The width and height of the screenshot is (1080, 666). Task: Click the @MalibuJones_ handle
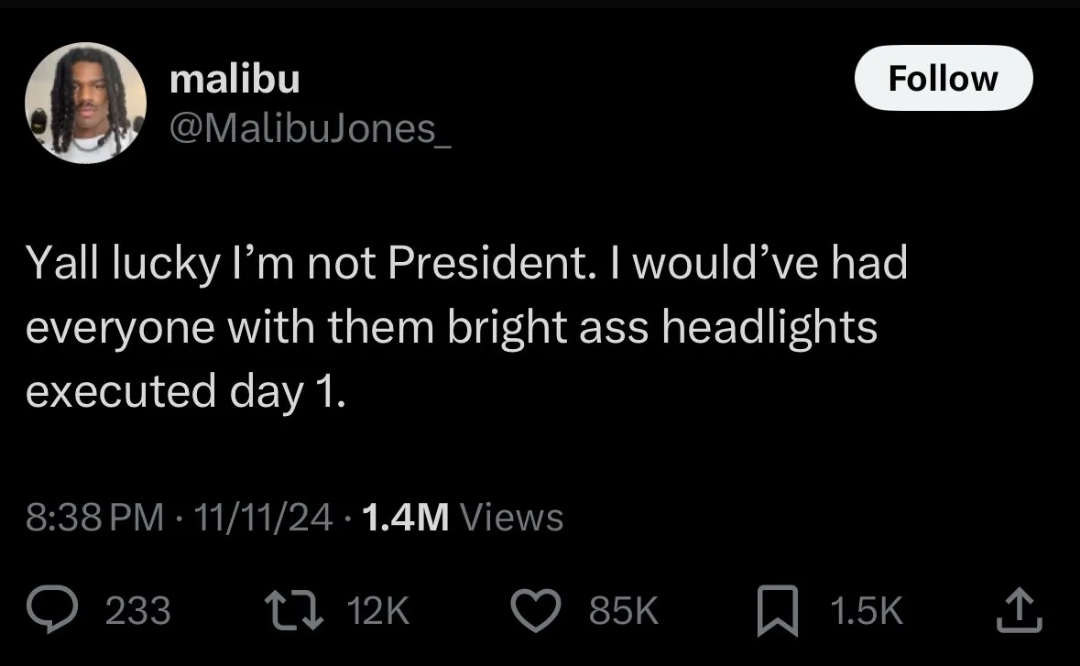[310, 129]
